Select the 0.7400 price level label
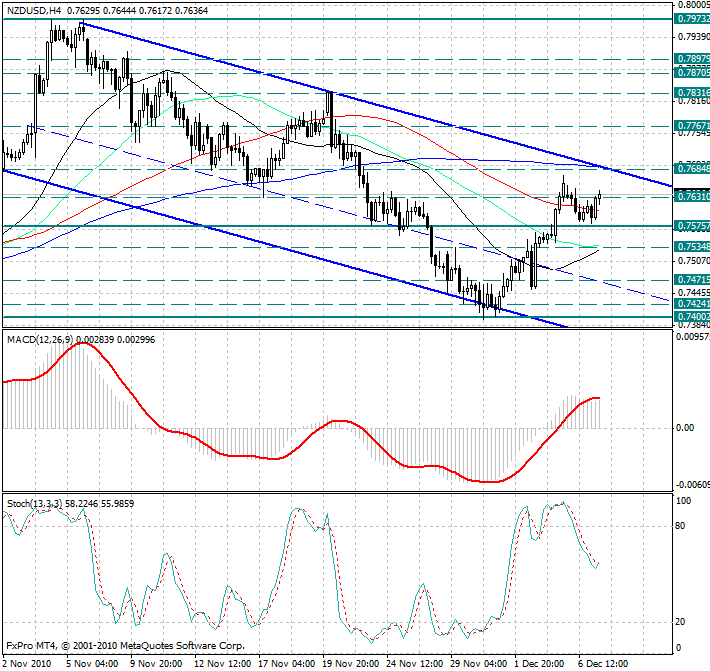 tap(692, 316)
